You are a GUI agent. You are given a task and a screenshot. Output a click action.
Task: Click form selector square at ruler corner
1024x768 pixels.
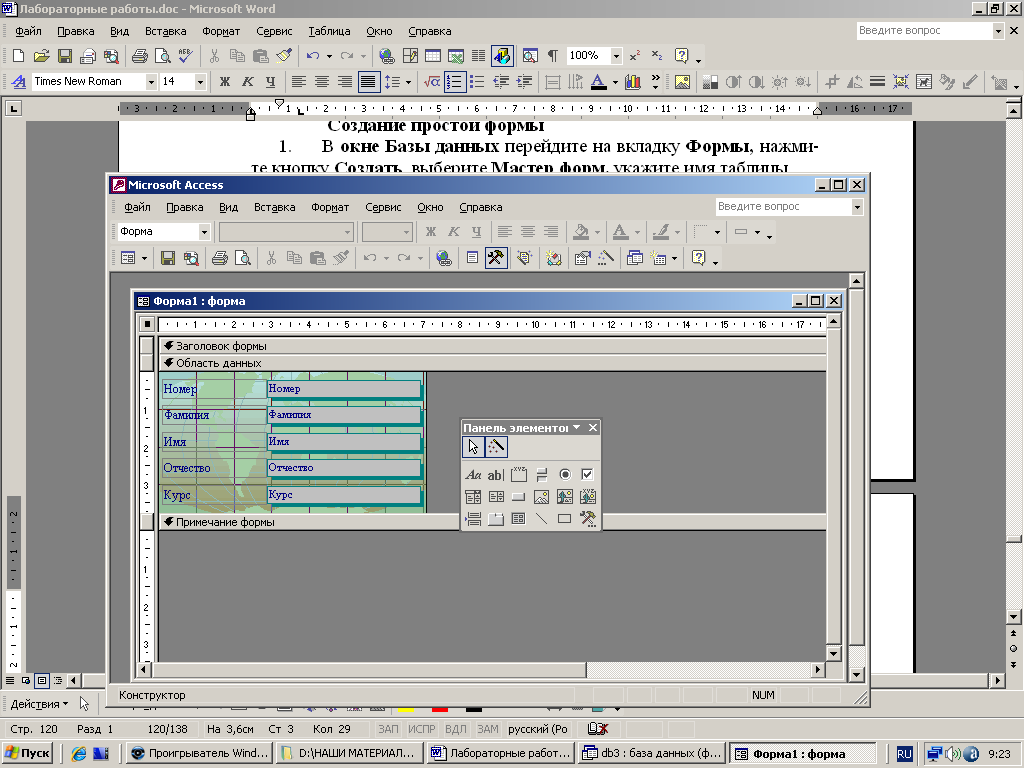pyautogui.click(x=147, y=324)
